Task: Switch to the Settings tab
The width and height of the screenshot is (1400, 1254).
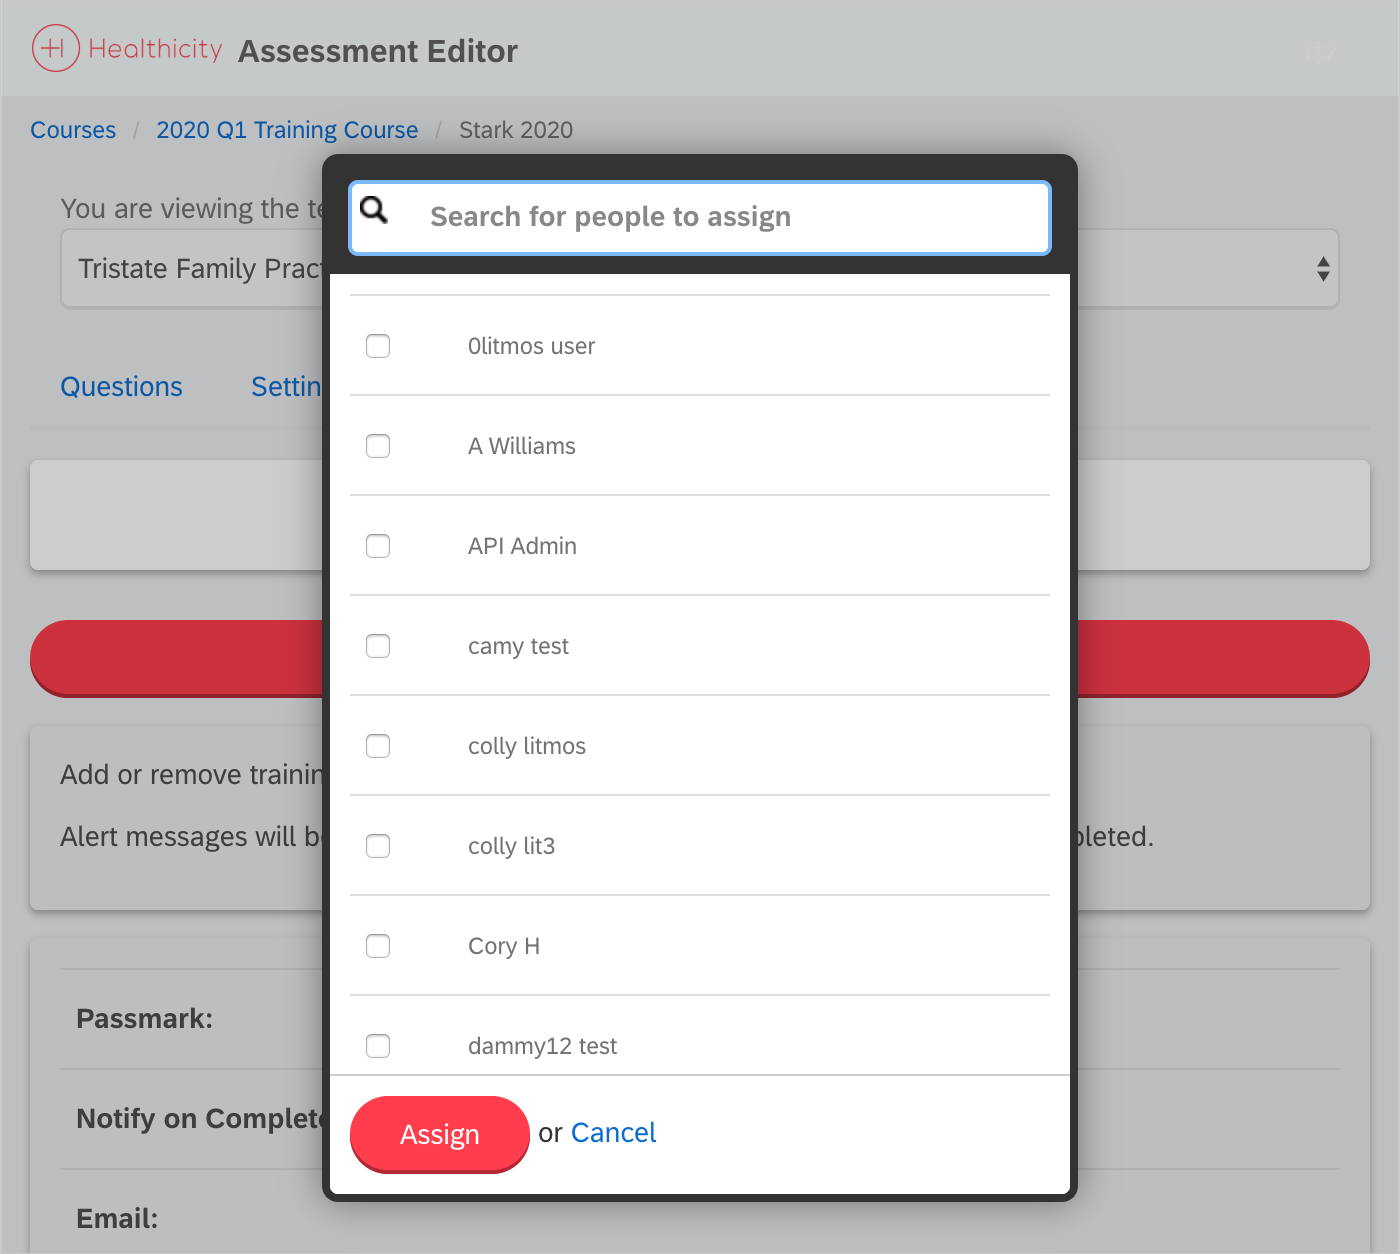Action: 287,387
